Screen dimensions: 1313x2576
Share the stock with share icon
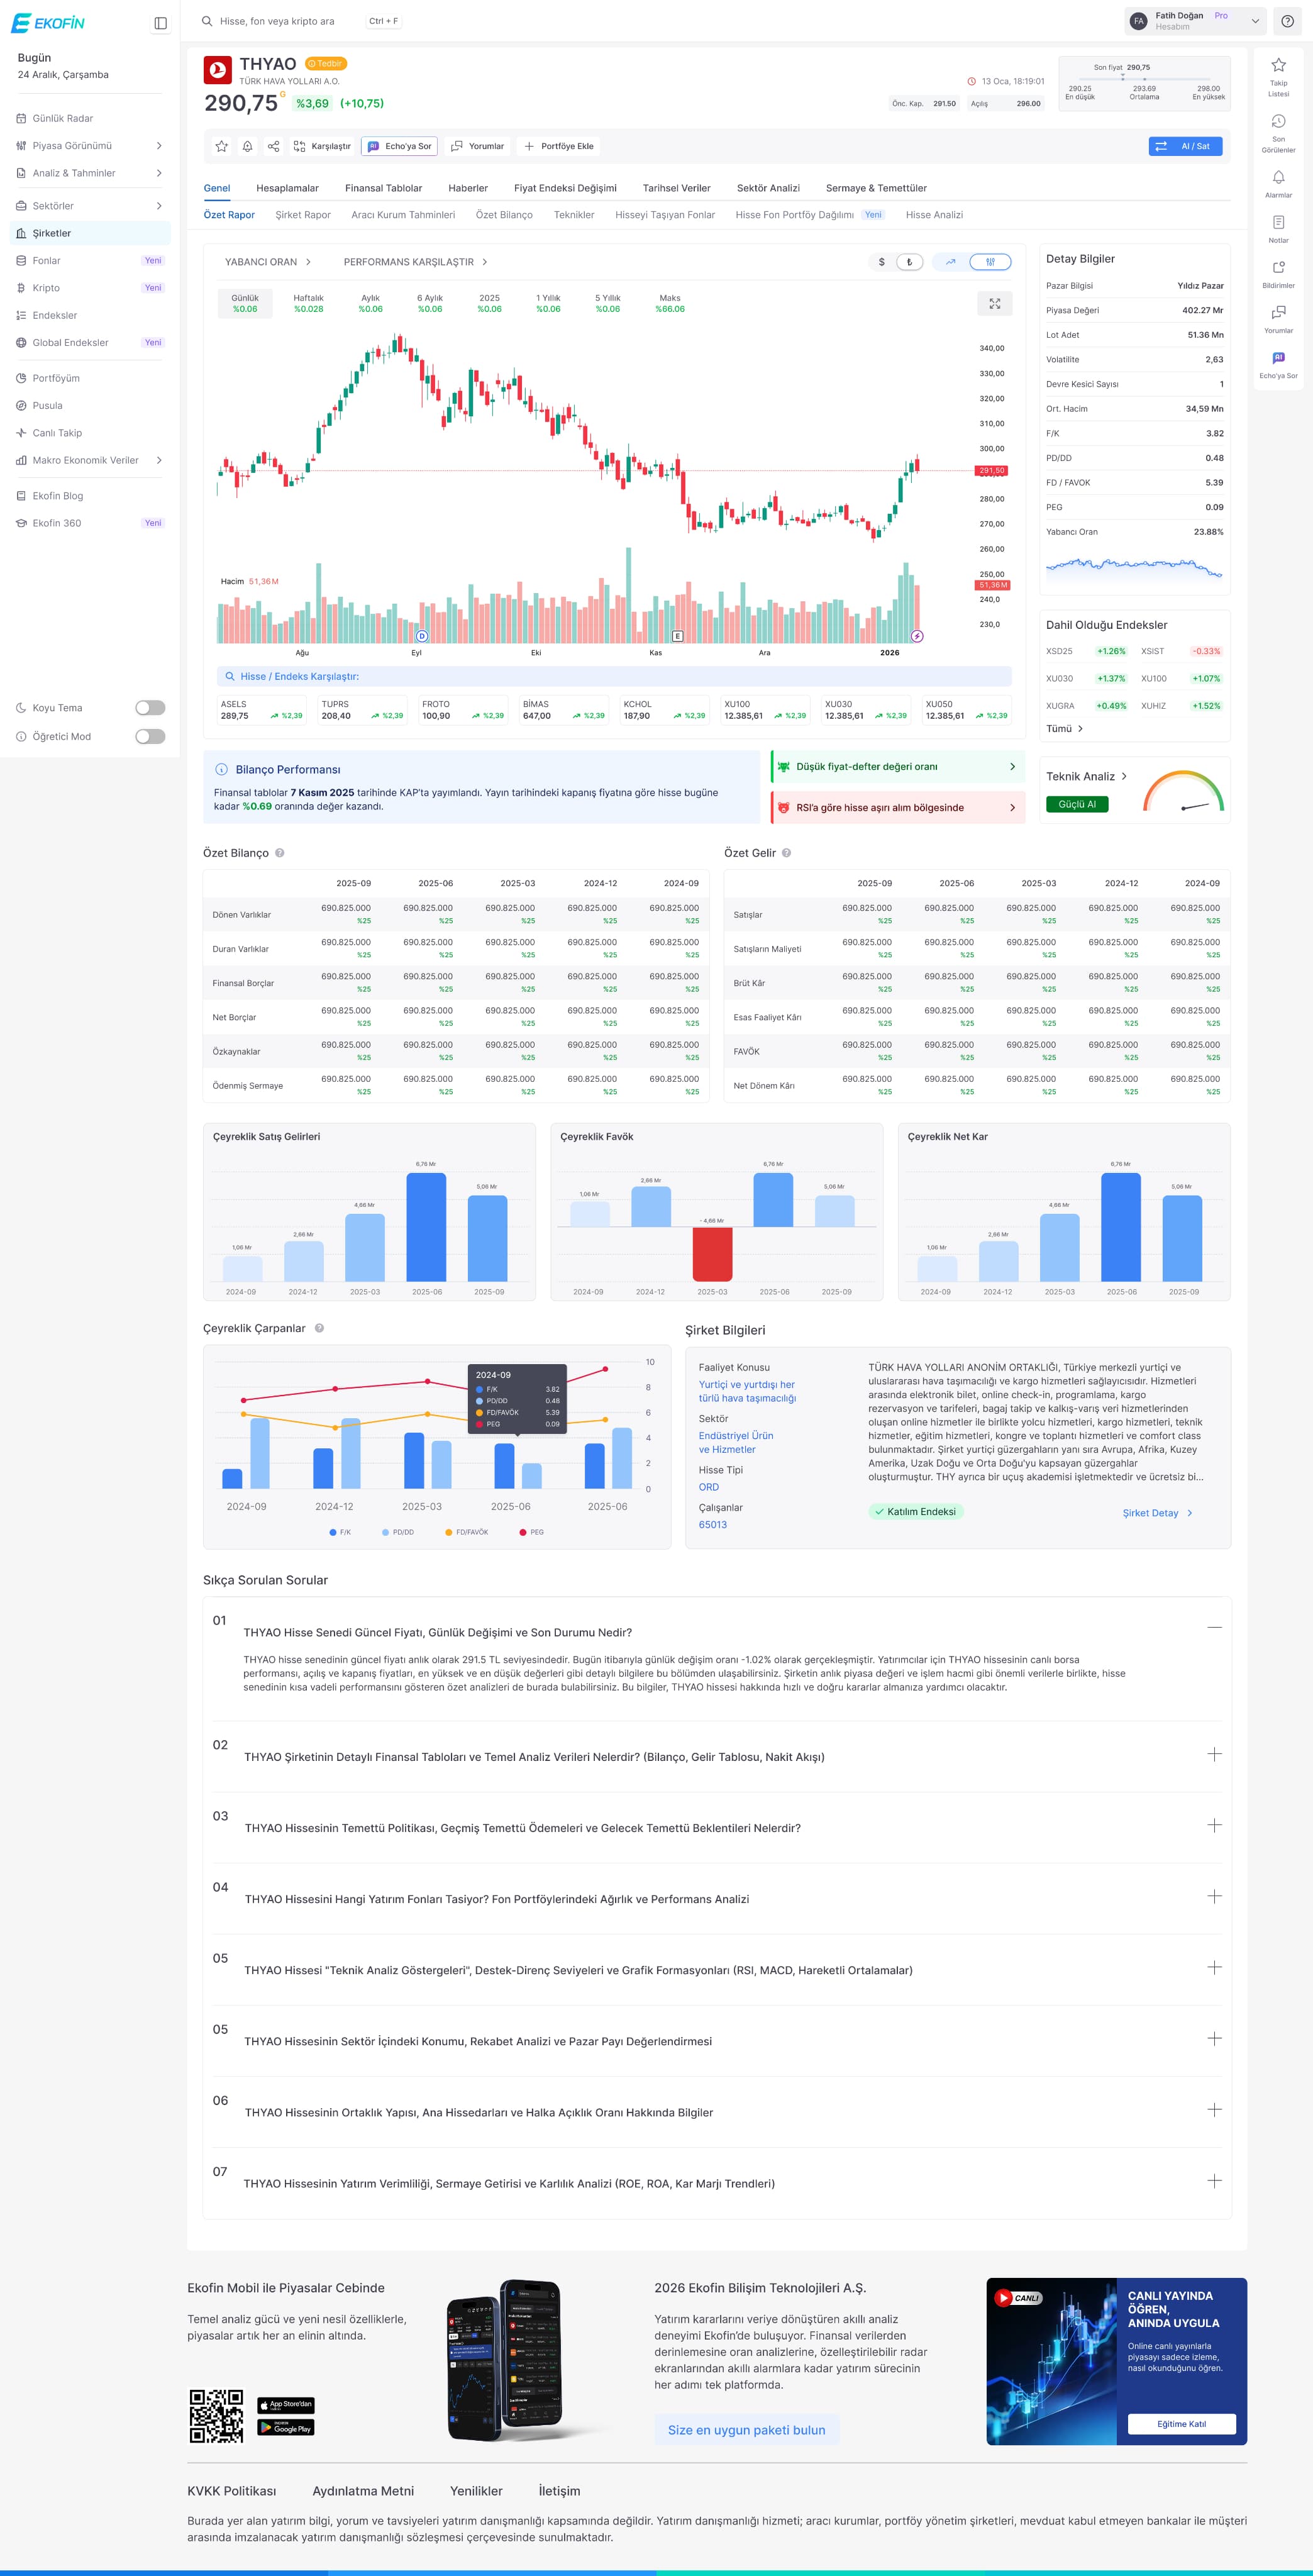273,146
